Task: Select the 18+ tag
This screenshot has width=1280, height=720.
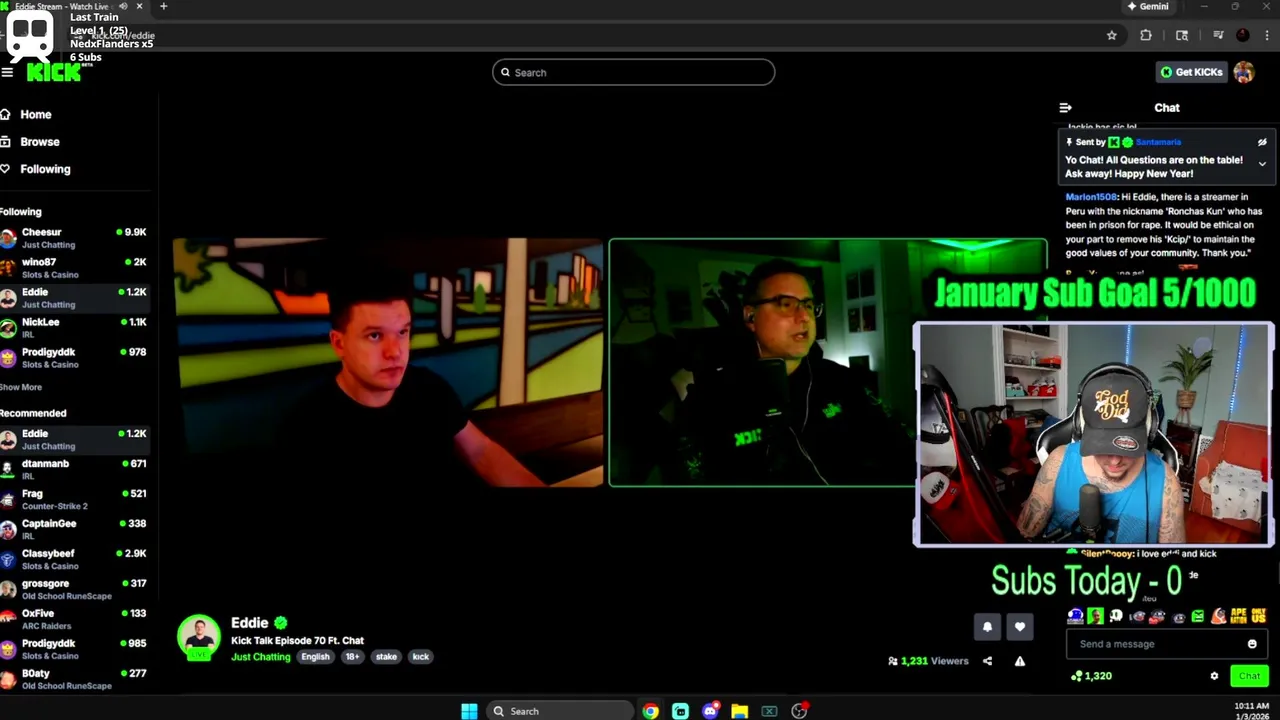Action: [352, 657]
